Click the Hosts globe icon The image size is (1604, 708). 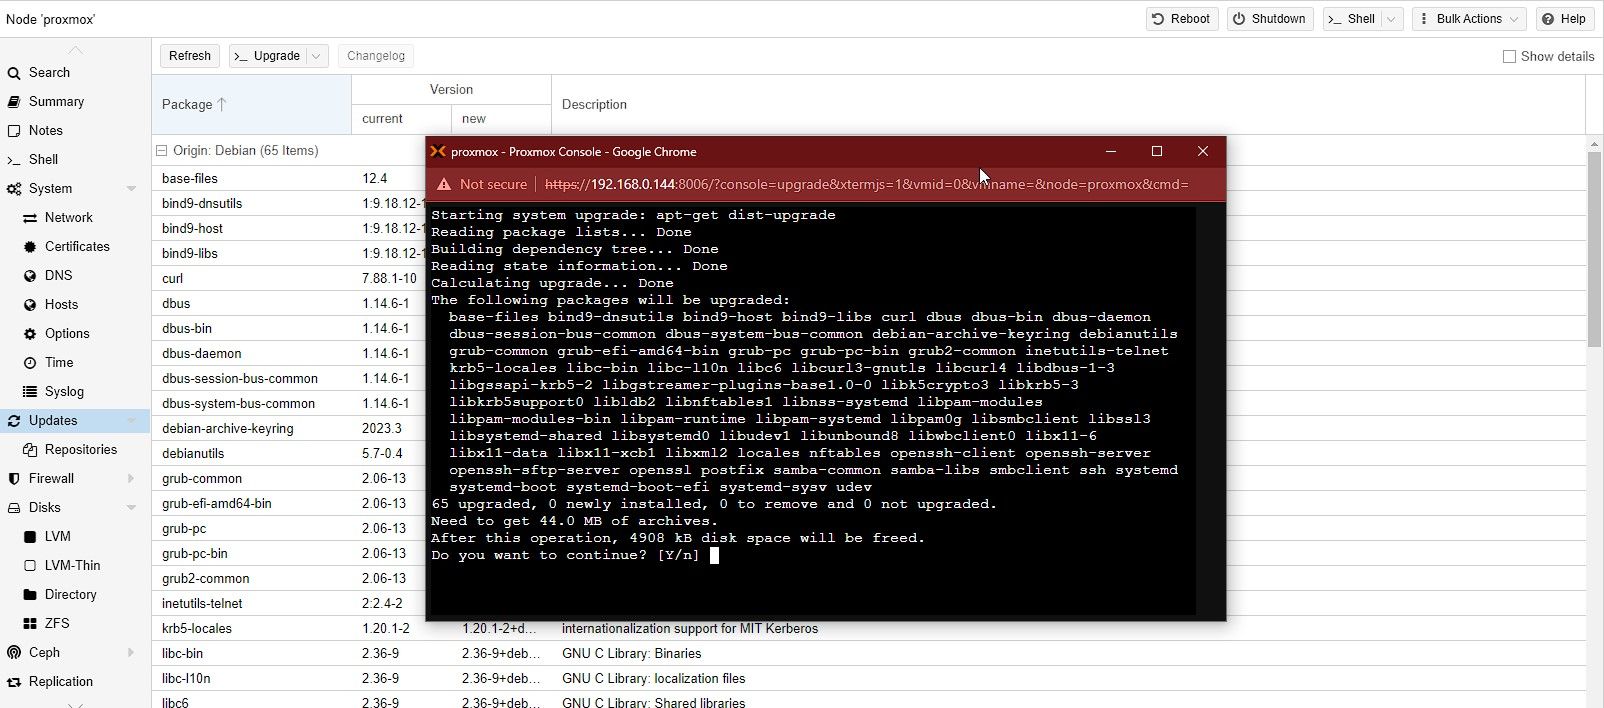[30, 305]
